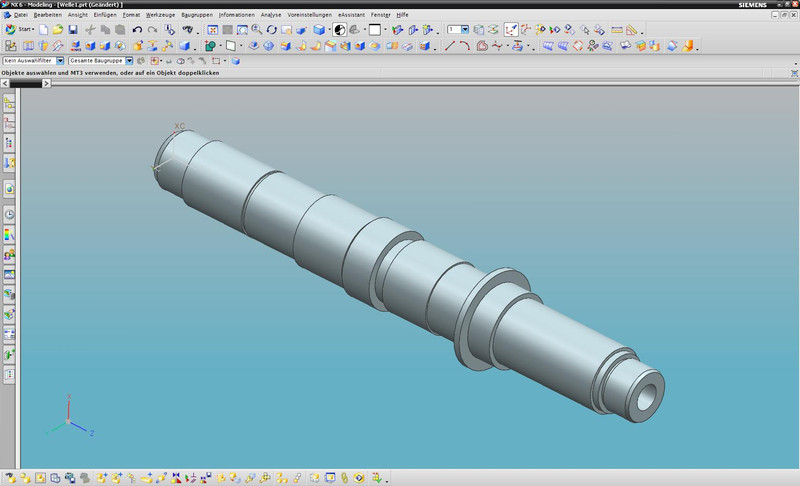Open the work layer number dropdown
Screen dimensions: 800x486
coord(465,30)
